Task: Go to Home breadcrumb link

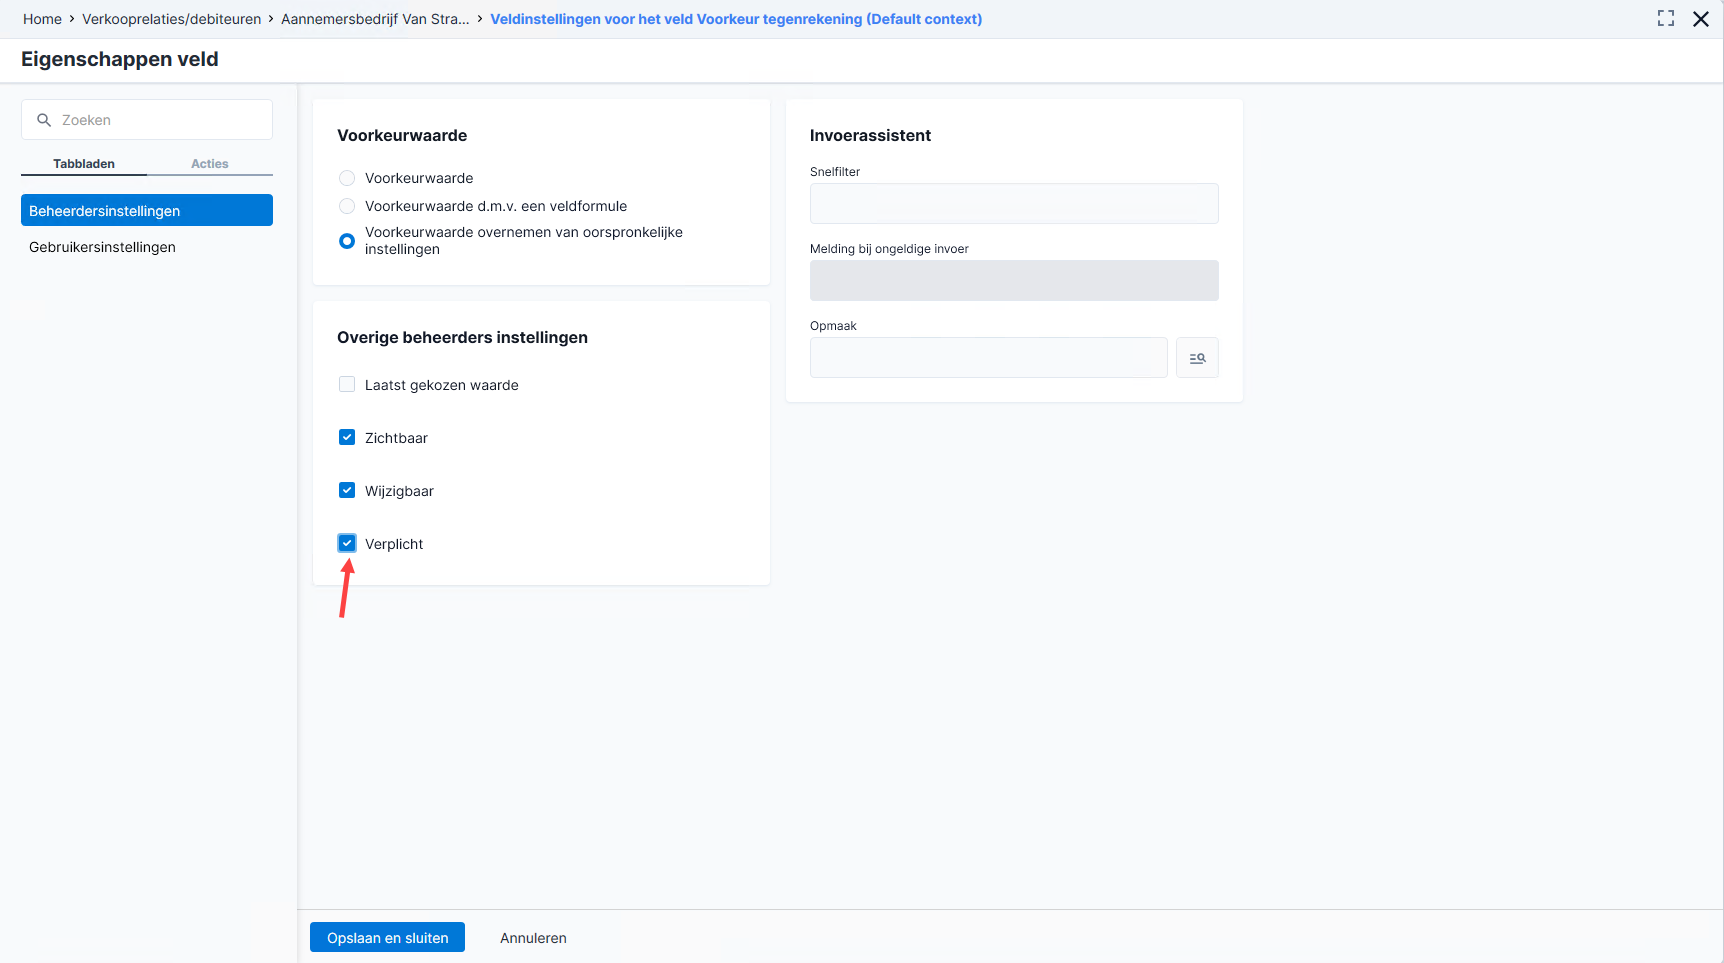Action: click(42, 19)
